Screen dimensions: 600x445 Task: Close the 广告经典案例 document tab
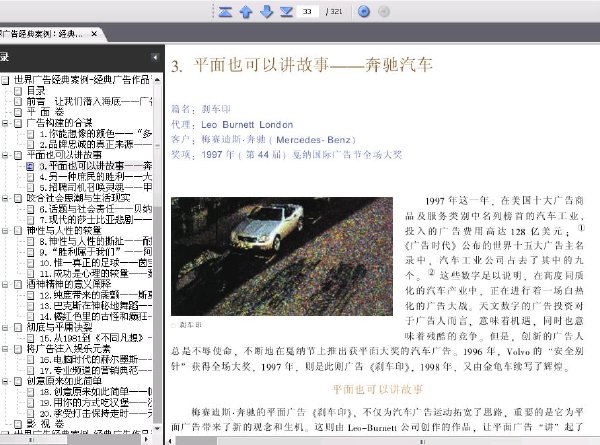[94, 34]
